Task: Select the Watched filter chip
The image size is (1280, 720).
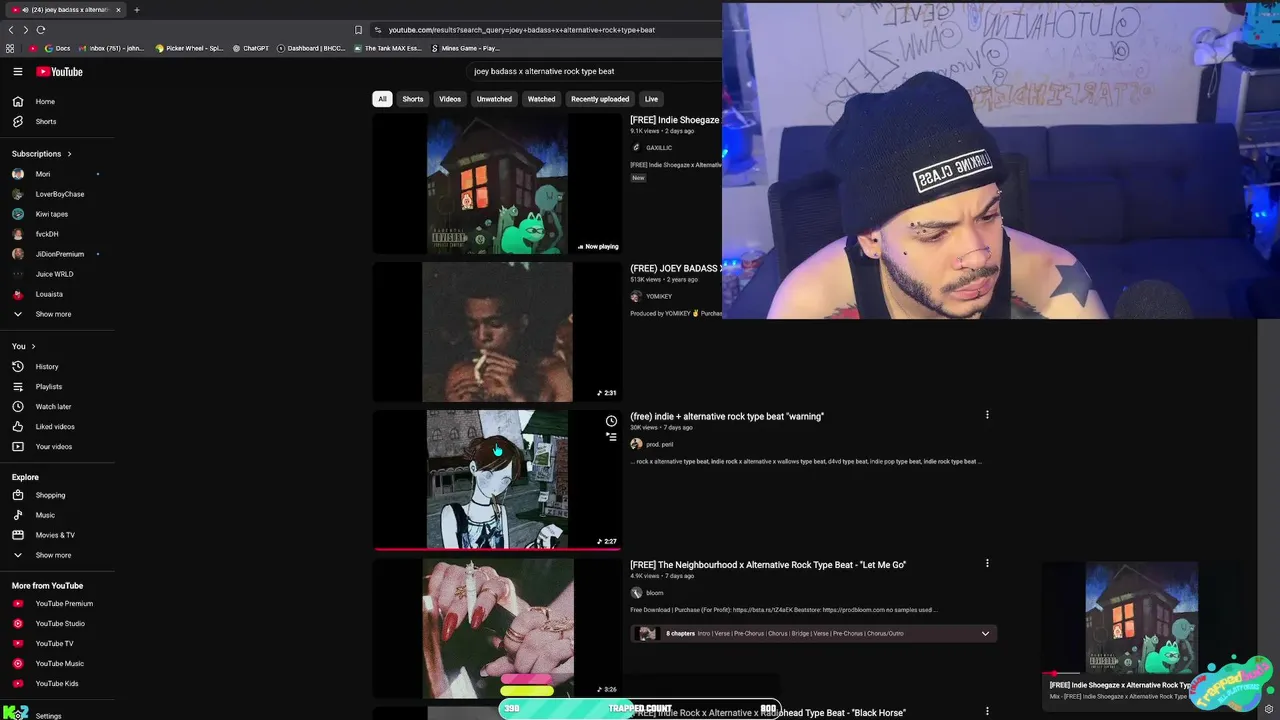Action: tap(541, 99)
